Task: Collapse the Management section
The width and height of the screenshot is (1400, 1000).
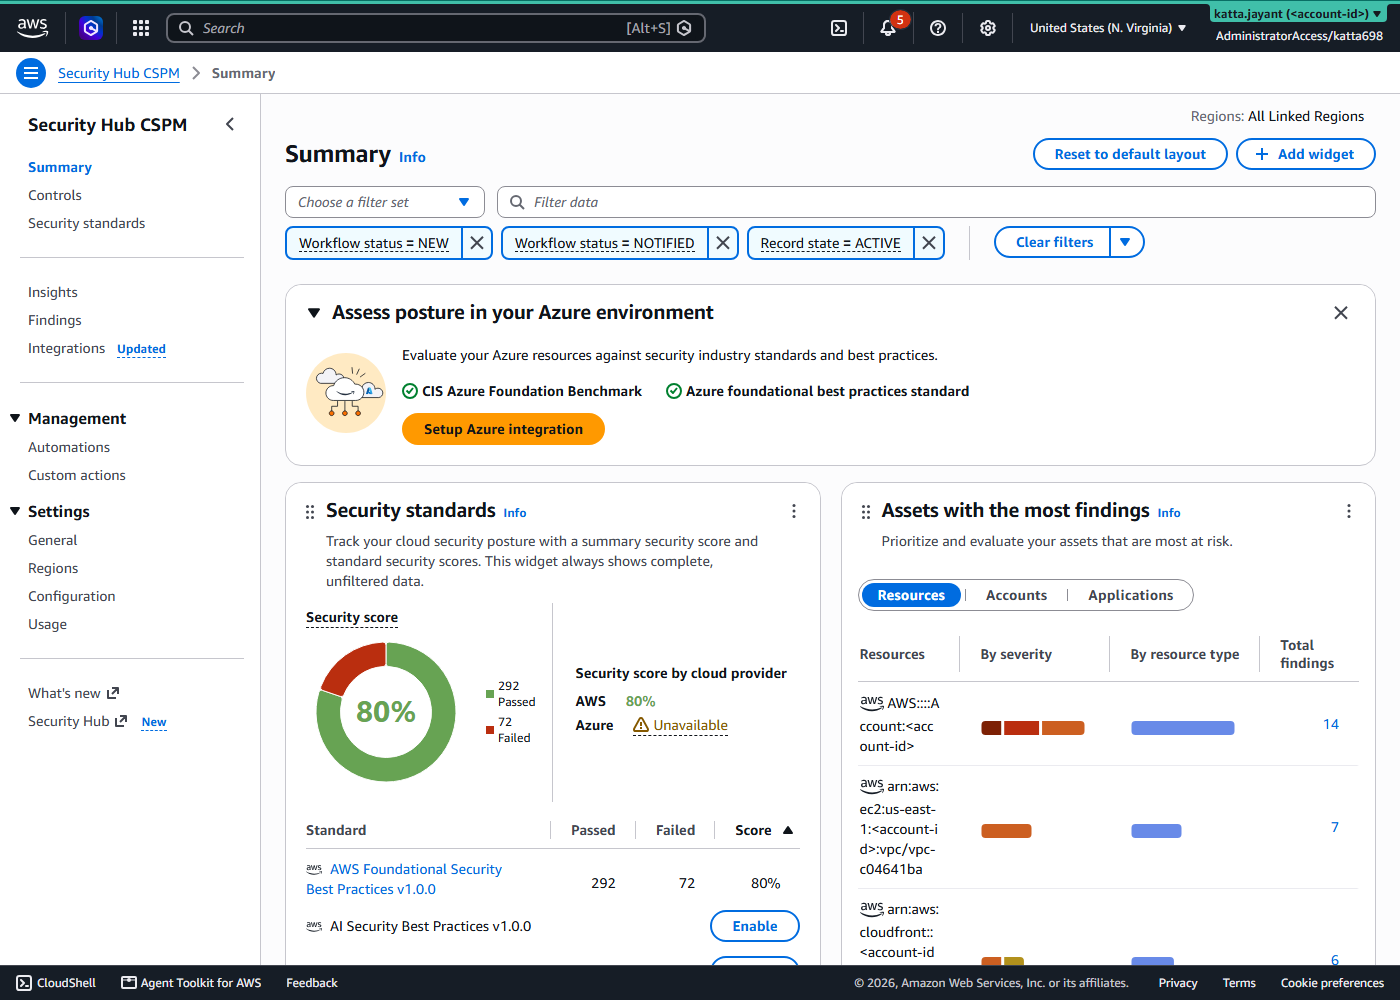Action: 15,418
